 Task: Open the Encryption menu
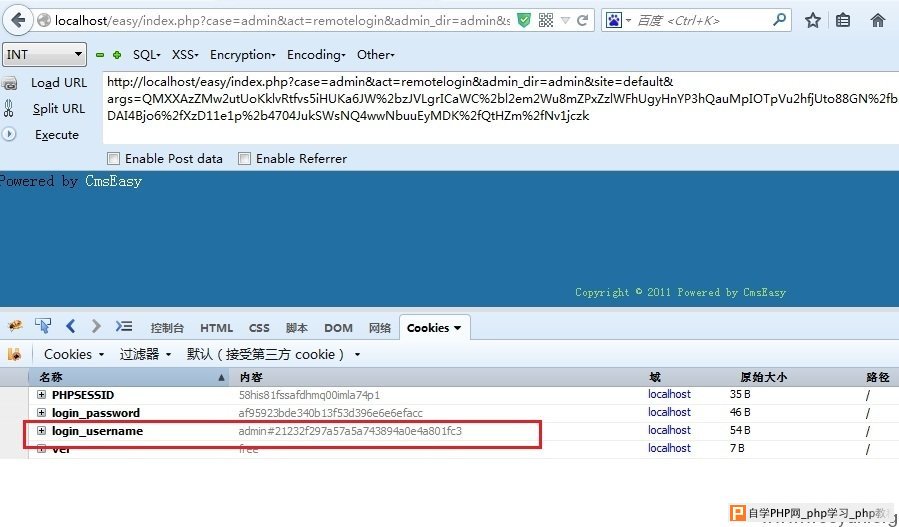pos(243,55)
